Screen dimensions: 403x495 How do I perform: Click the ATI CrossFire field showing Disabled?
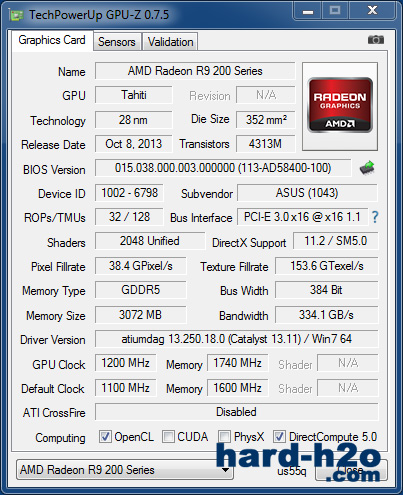(237, 412)
